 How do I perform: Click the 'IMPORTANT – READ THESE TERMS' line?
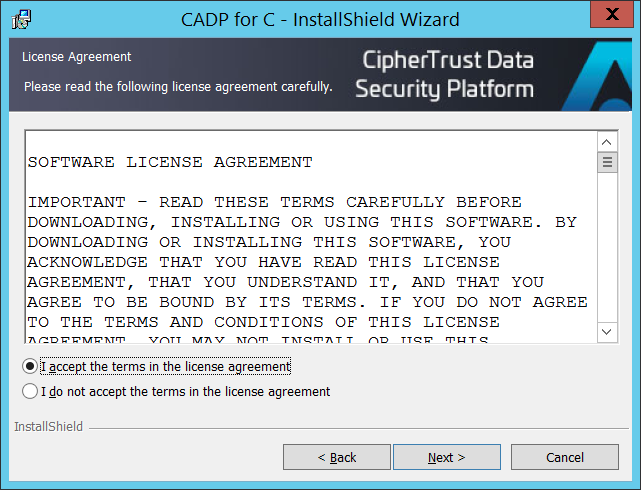point(274,202)
